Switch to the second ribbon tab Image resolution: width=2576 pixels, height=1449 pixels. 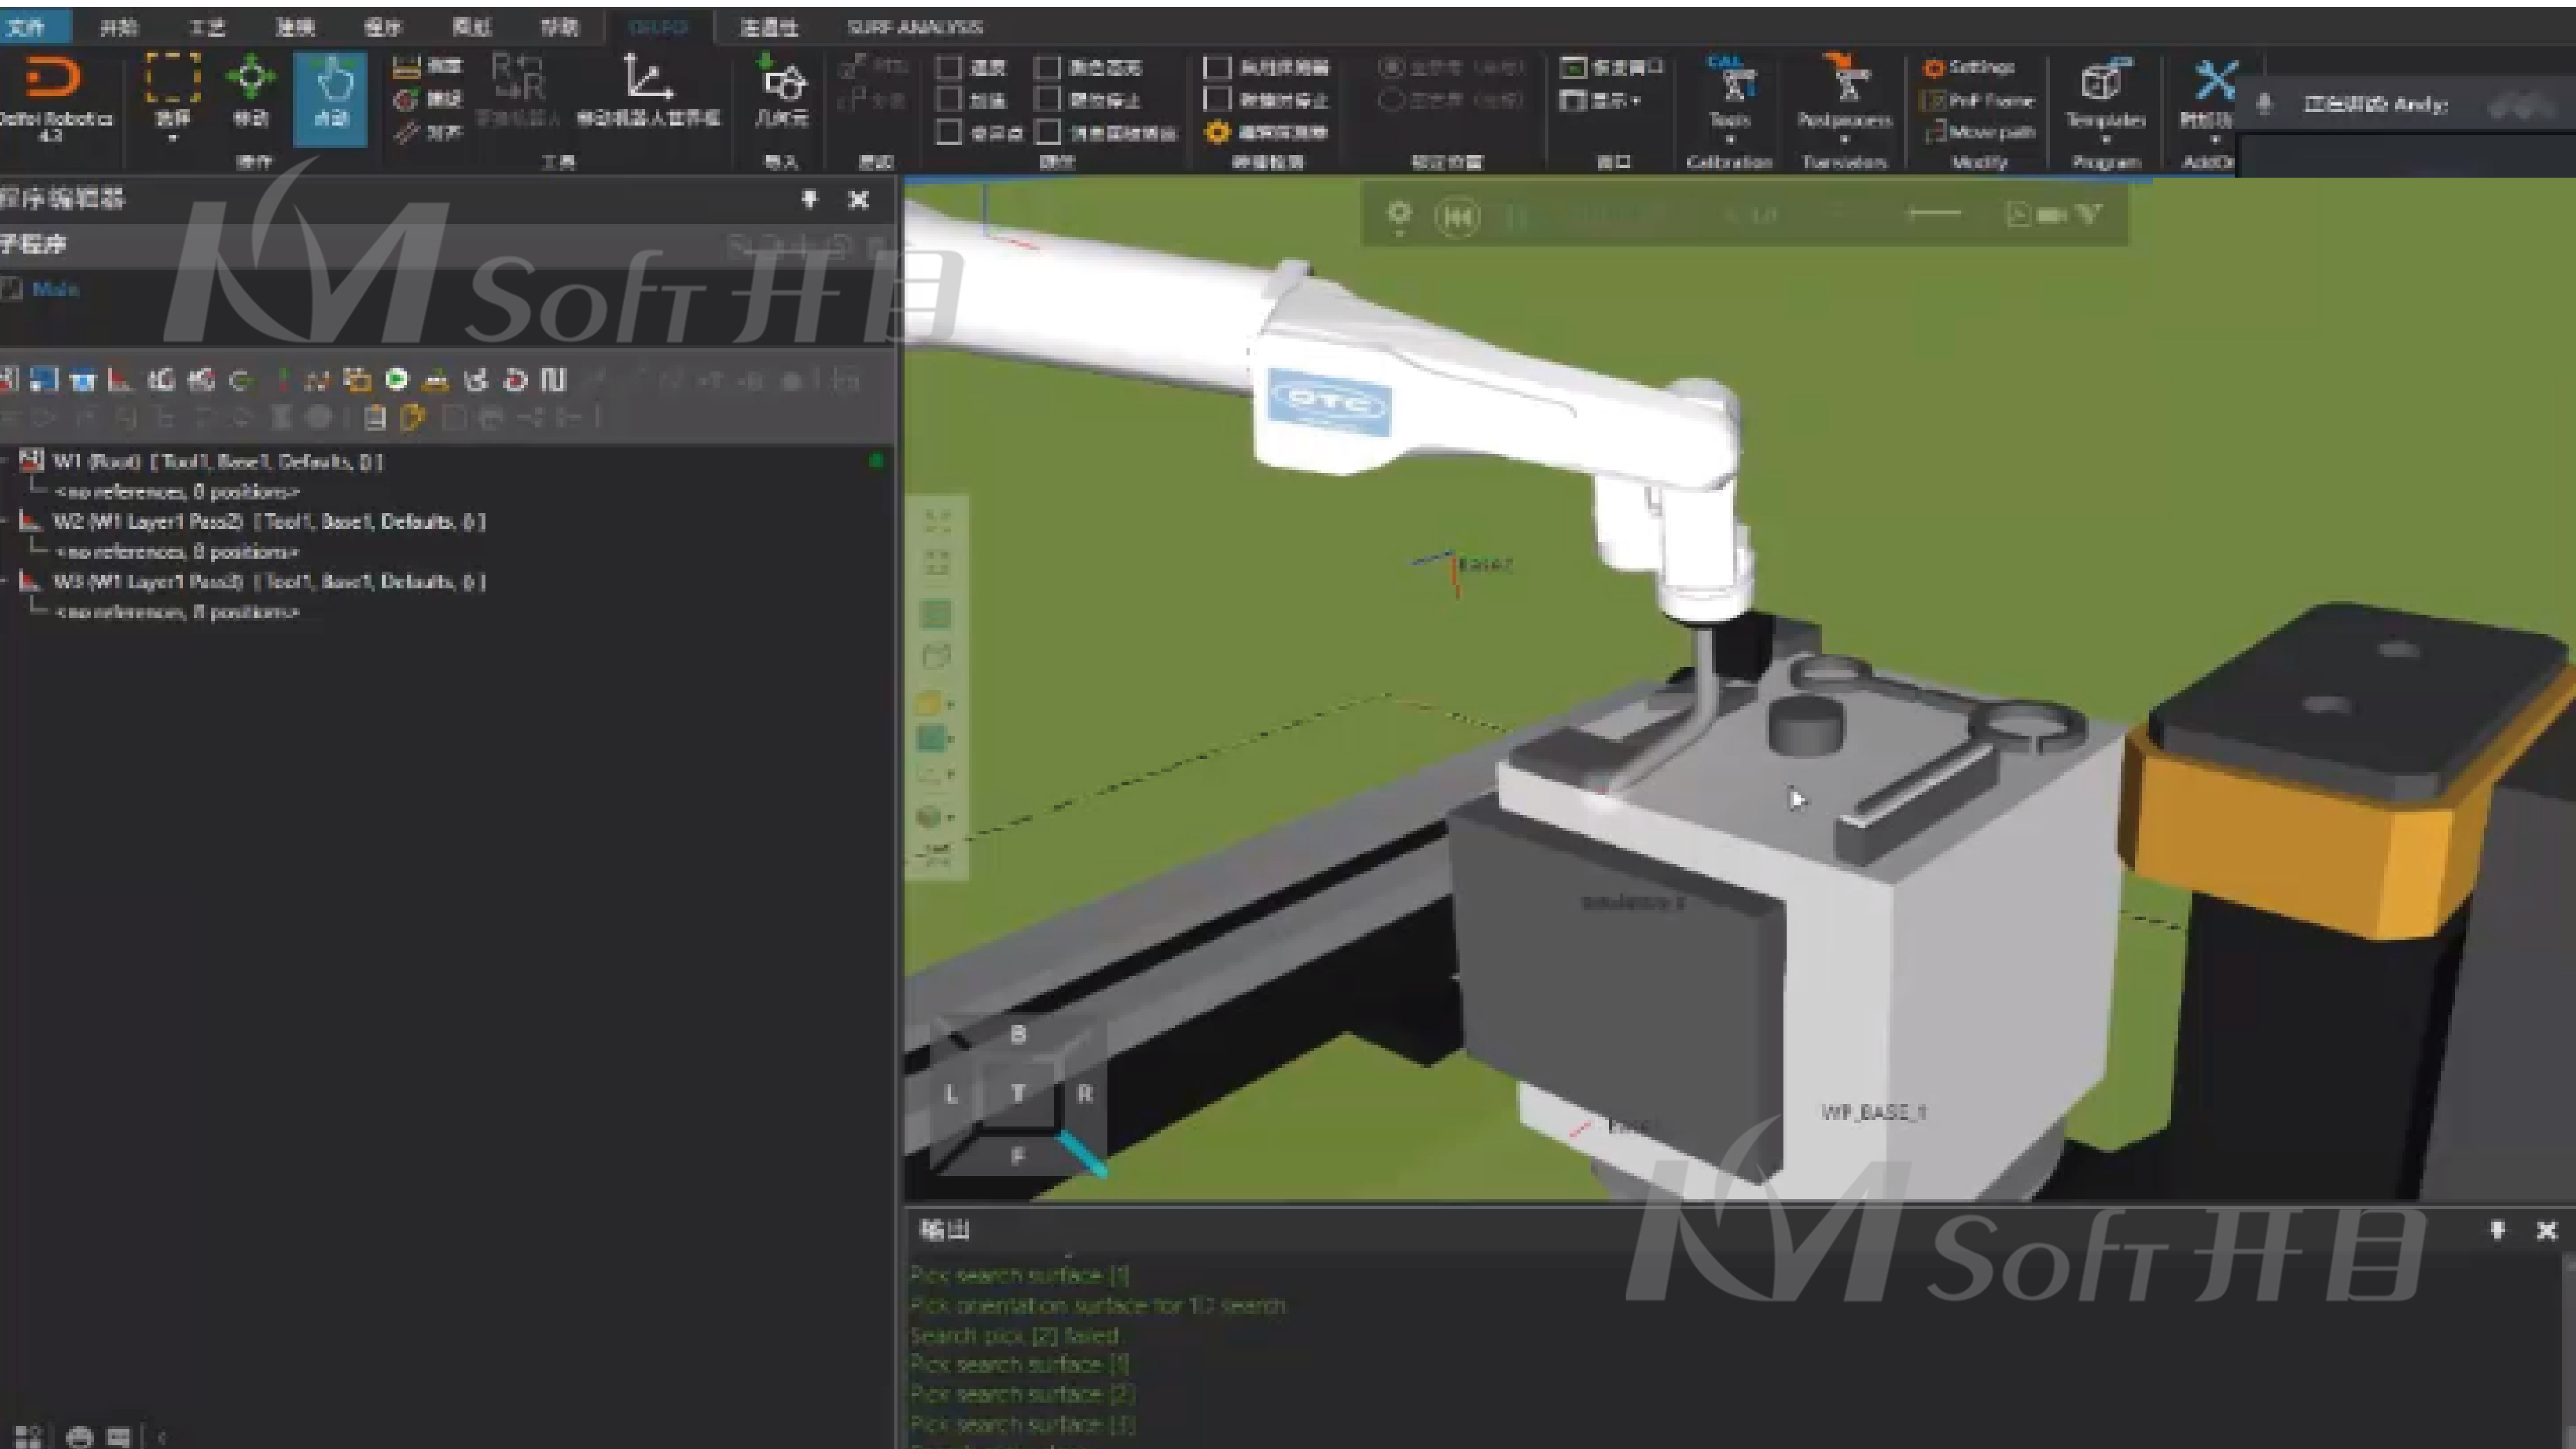119,27
